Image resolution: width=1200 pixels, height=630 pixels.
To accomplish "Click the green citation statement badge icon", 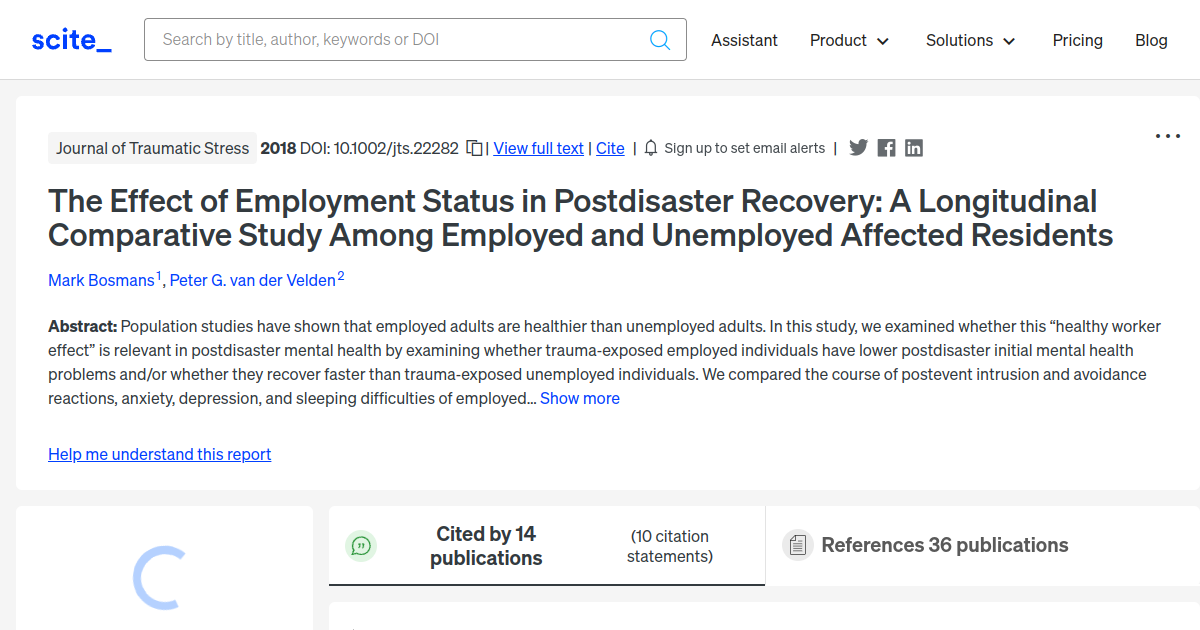I will pos(361,546).
